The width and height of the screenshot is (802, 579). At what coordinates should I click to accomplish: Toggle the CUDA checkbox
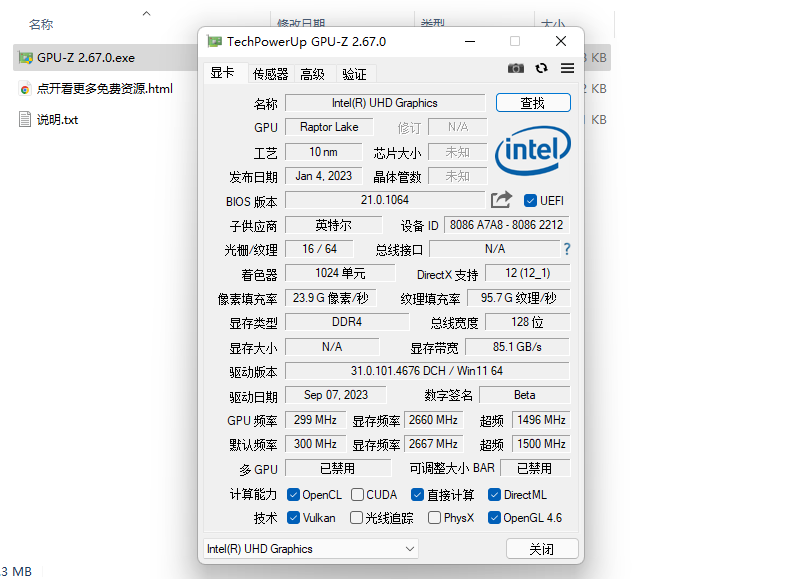(x=358, y=495)
